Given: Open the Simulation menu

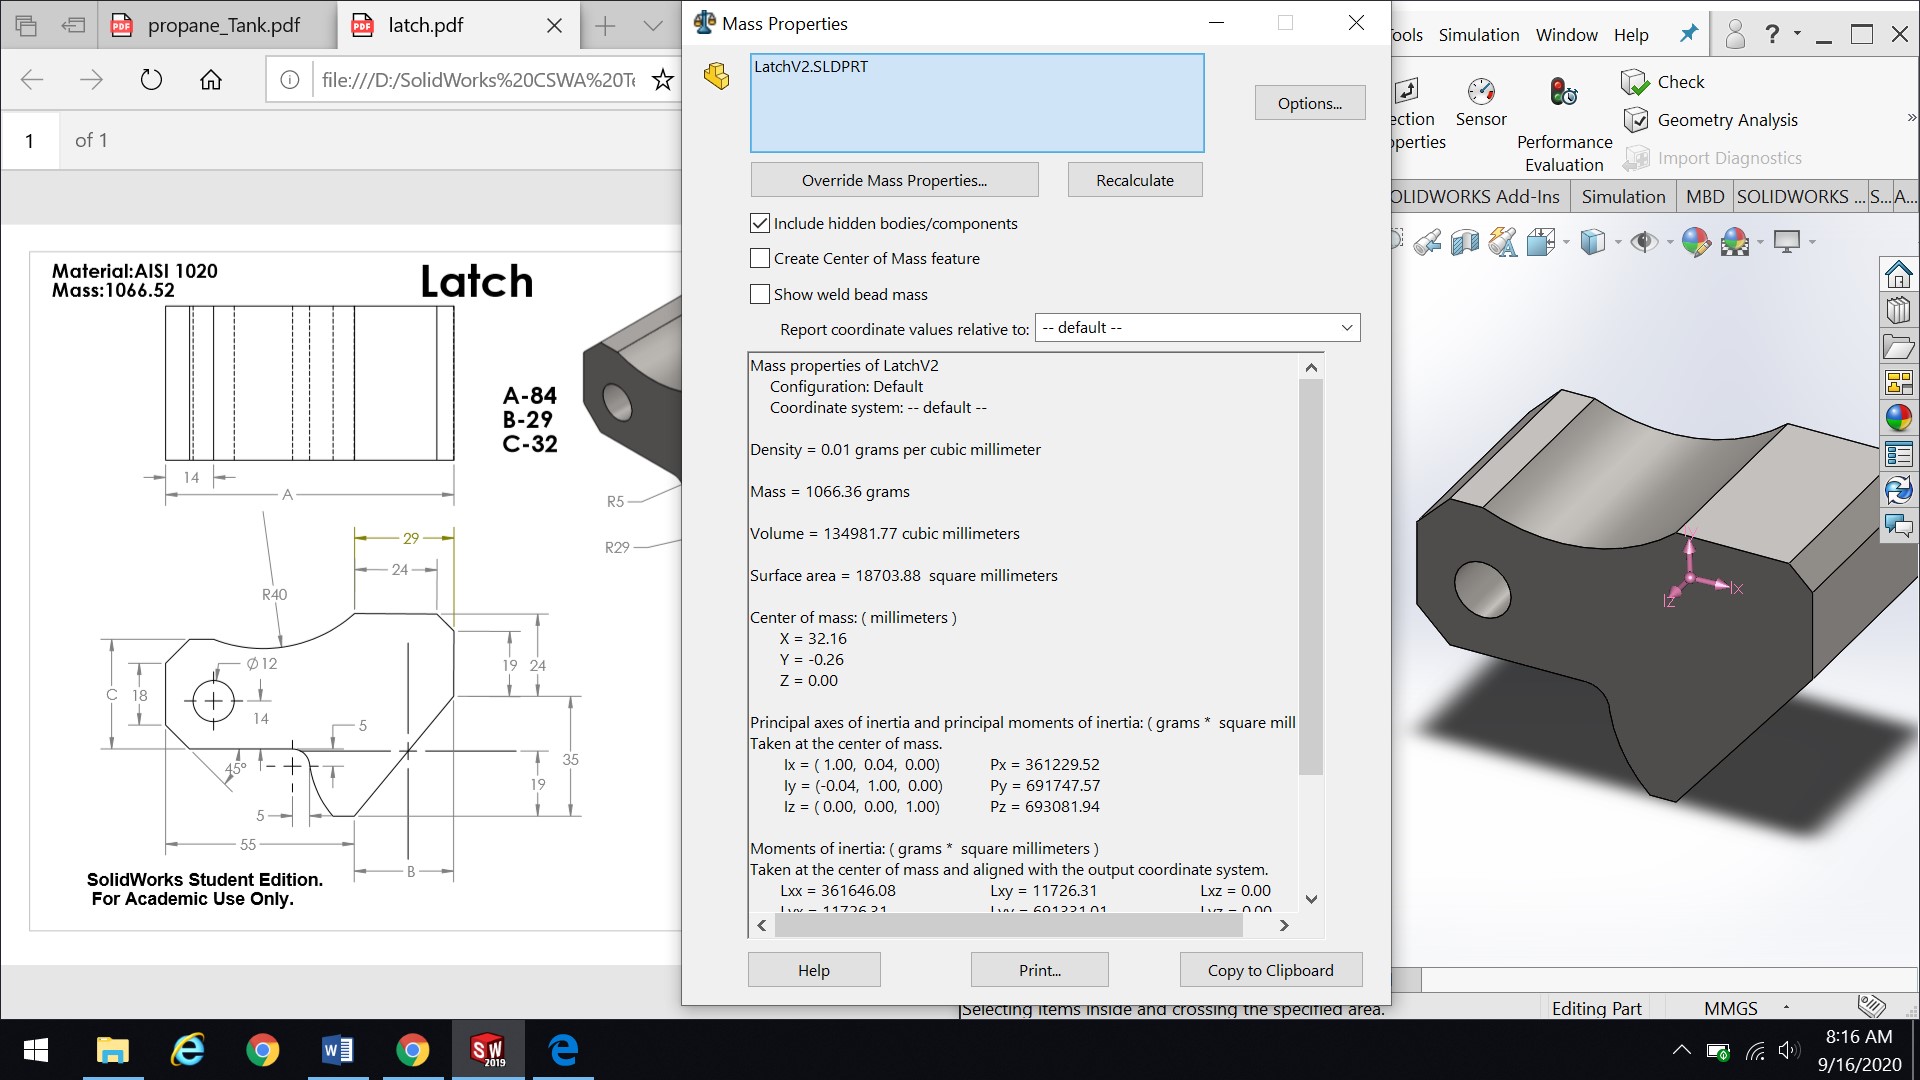Looking at the screenshot, I should [1478, 35].
